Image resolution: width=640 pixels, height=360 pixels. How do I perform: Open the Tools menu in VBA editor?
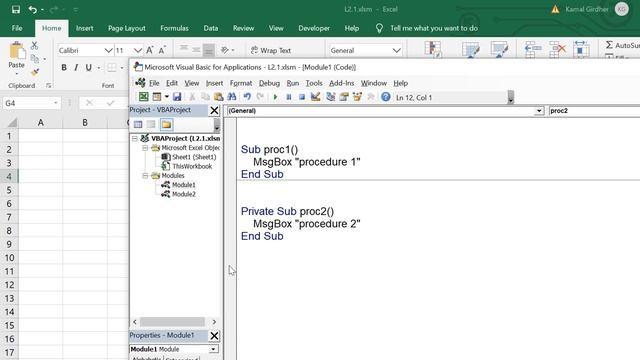314,83
